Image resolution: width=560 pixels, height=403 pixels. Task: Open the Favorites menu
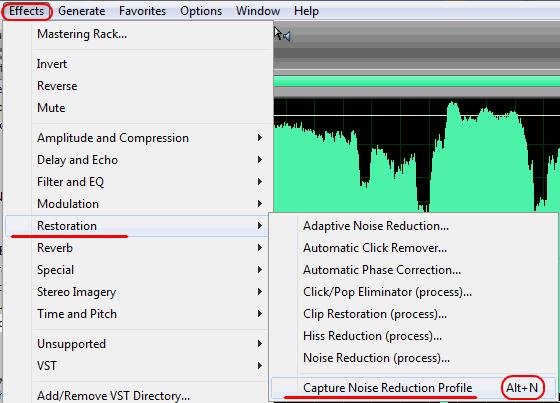click(142, 11)
